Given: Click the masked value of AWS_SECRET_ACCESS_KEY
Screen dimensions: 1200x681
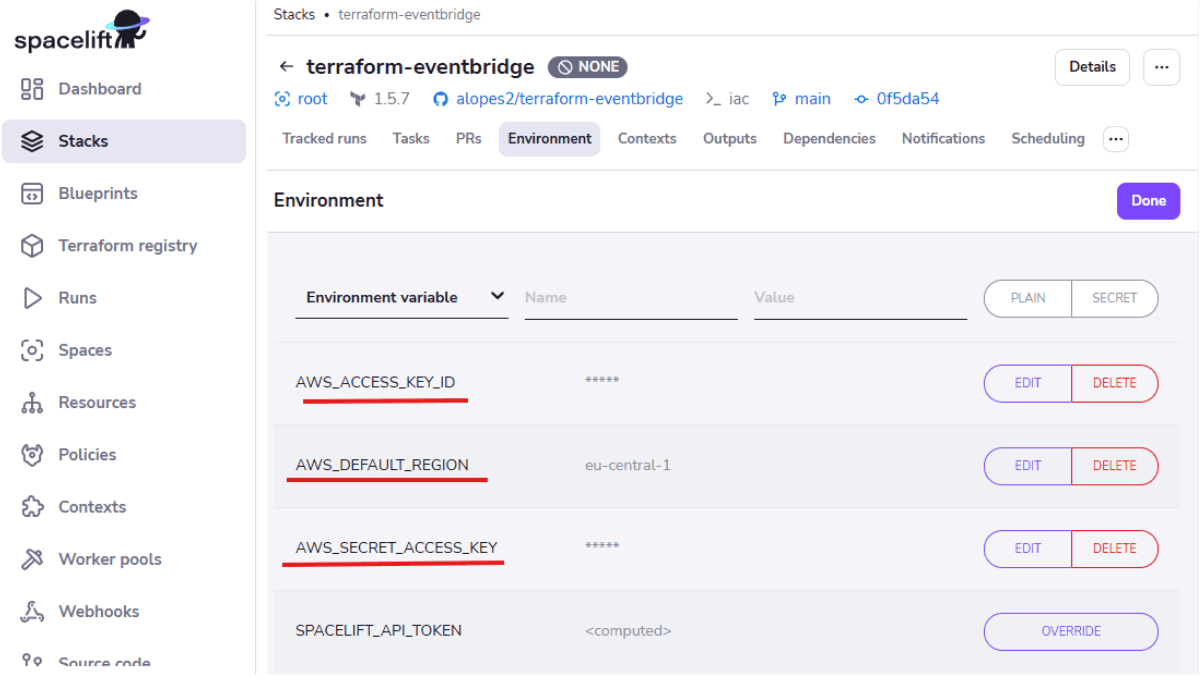Looking at the screenshot, I should (x=602, y=546).
